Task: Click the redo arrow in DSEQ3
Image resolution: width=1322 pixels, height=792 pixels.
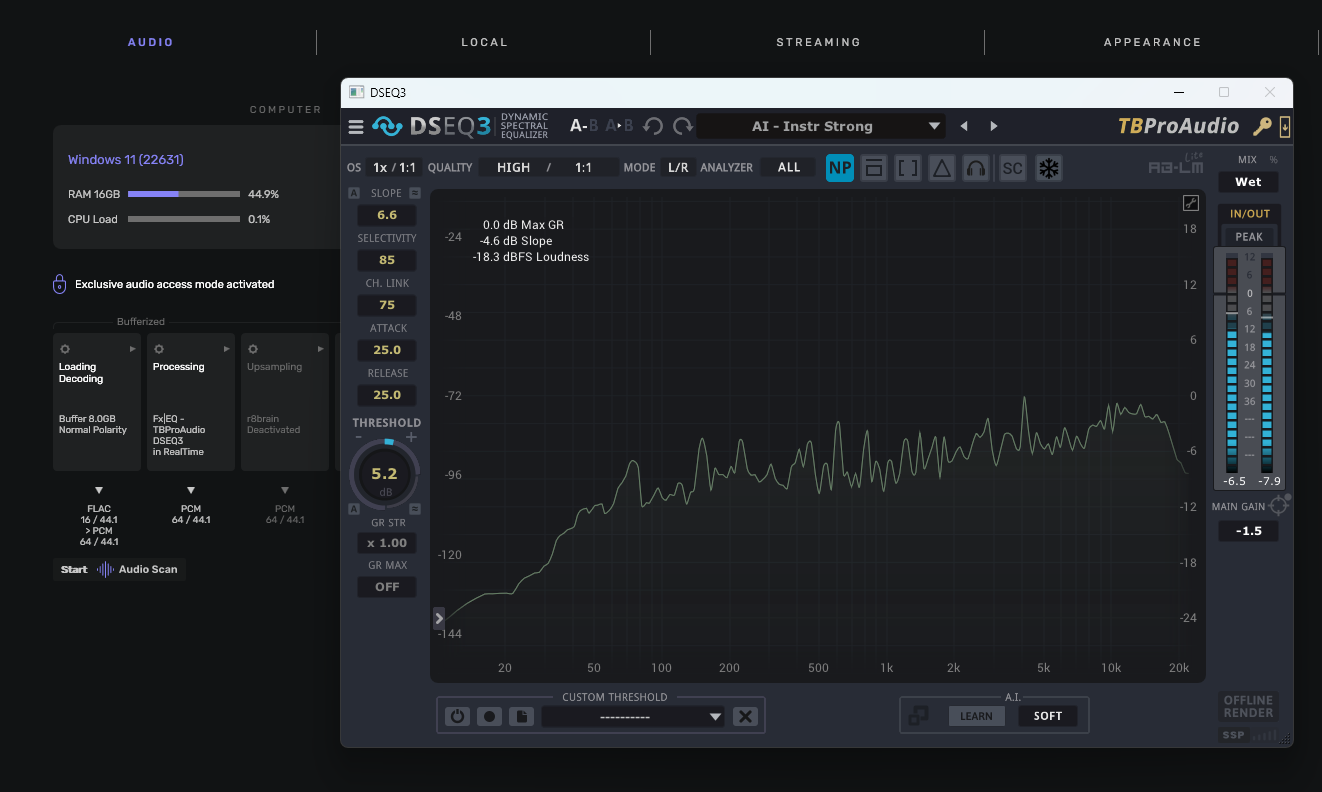Action: (x=683, y=126)
